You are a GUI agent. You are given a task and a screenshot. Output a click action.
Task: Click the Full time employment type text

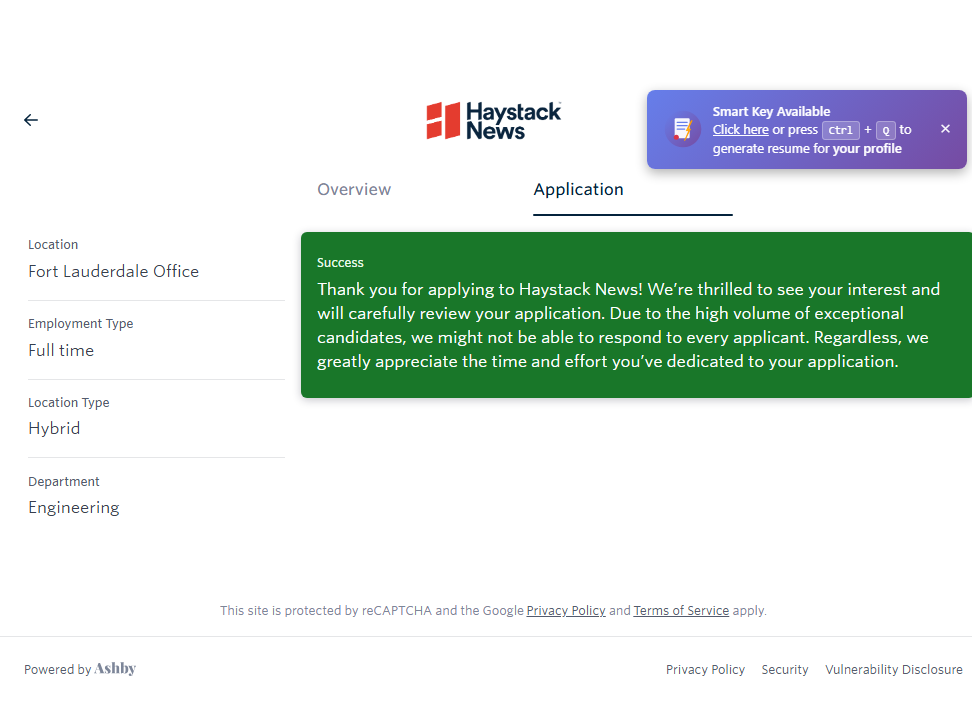[61, 350]
